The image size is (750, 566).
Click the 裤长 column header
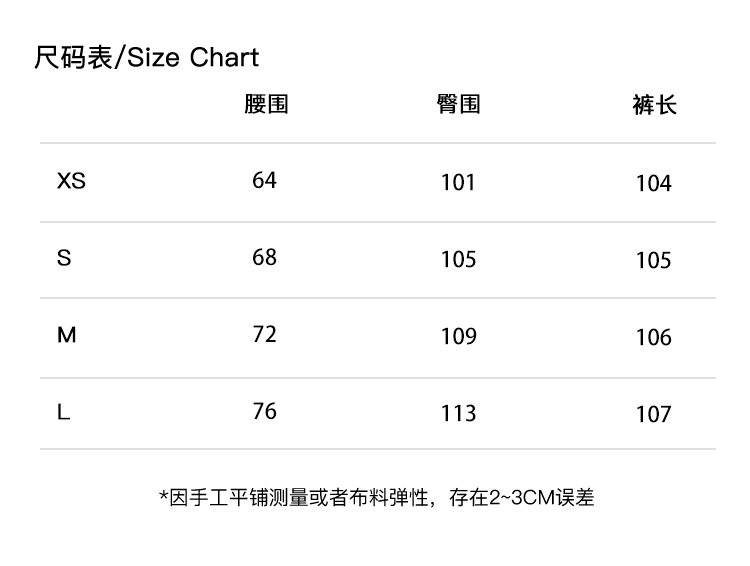654,105
